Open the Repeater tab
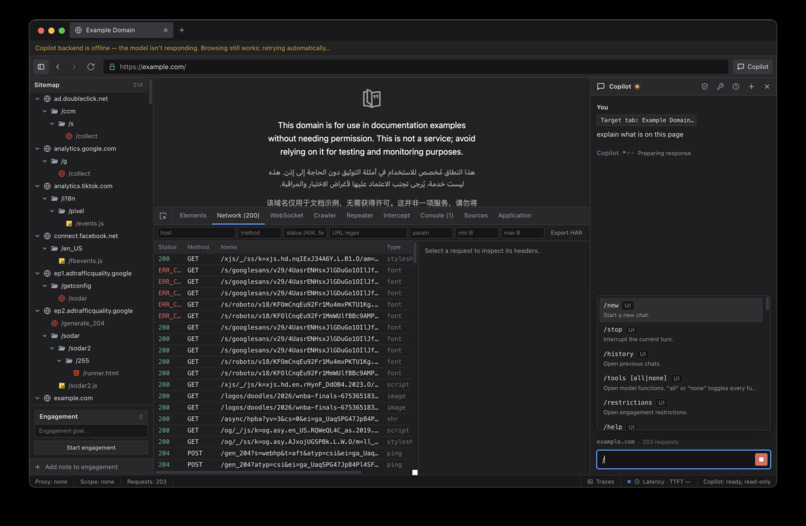 click(x=359, y=215)
